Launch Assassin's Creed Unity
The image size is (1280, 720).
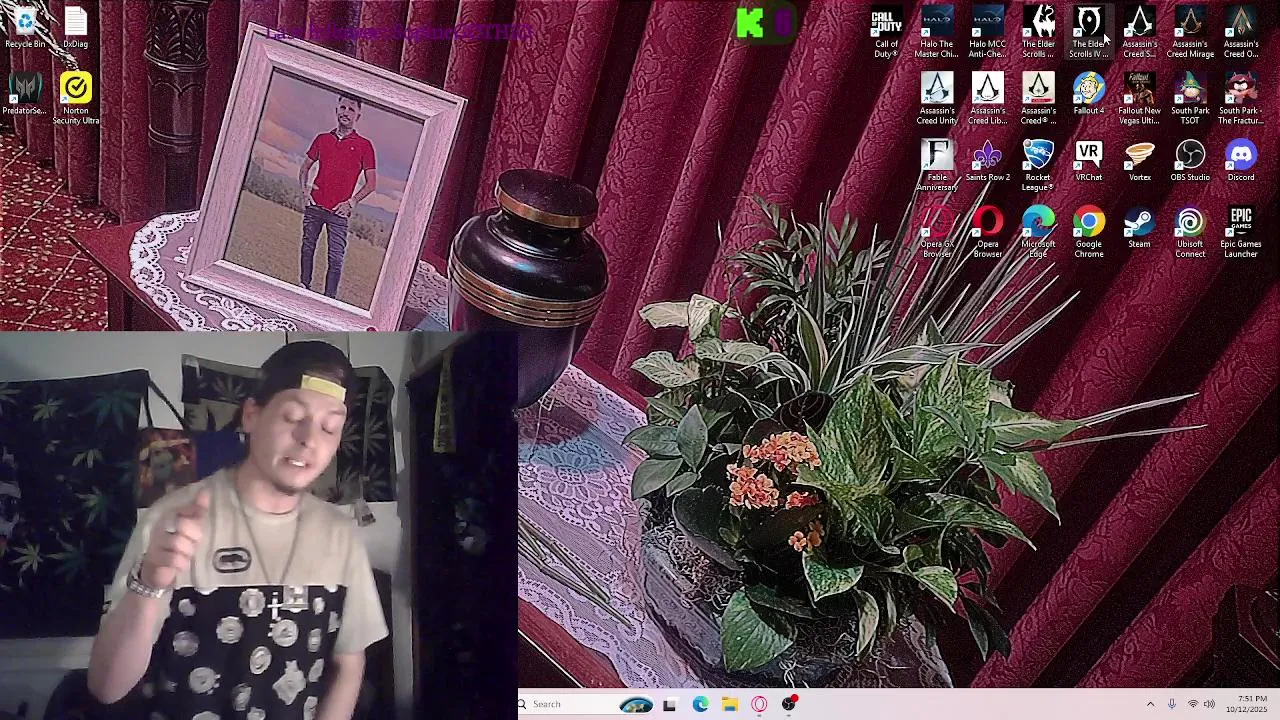[937, 99]
